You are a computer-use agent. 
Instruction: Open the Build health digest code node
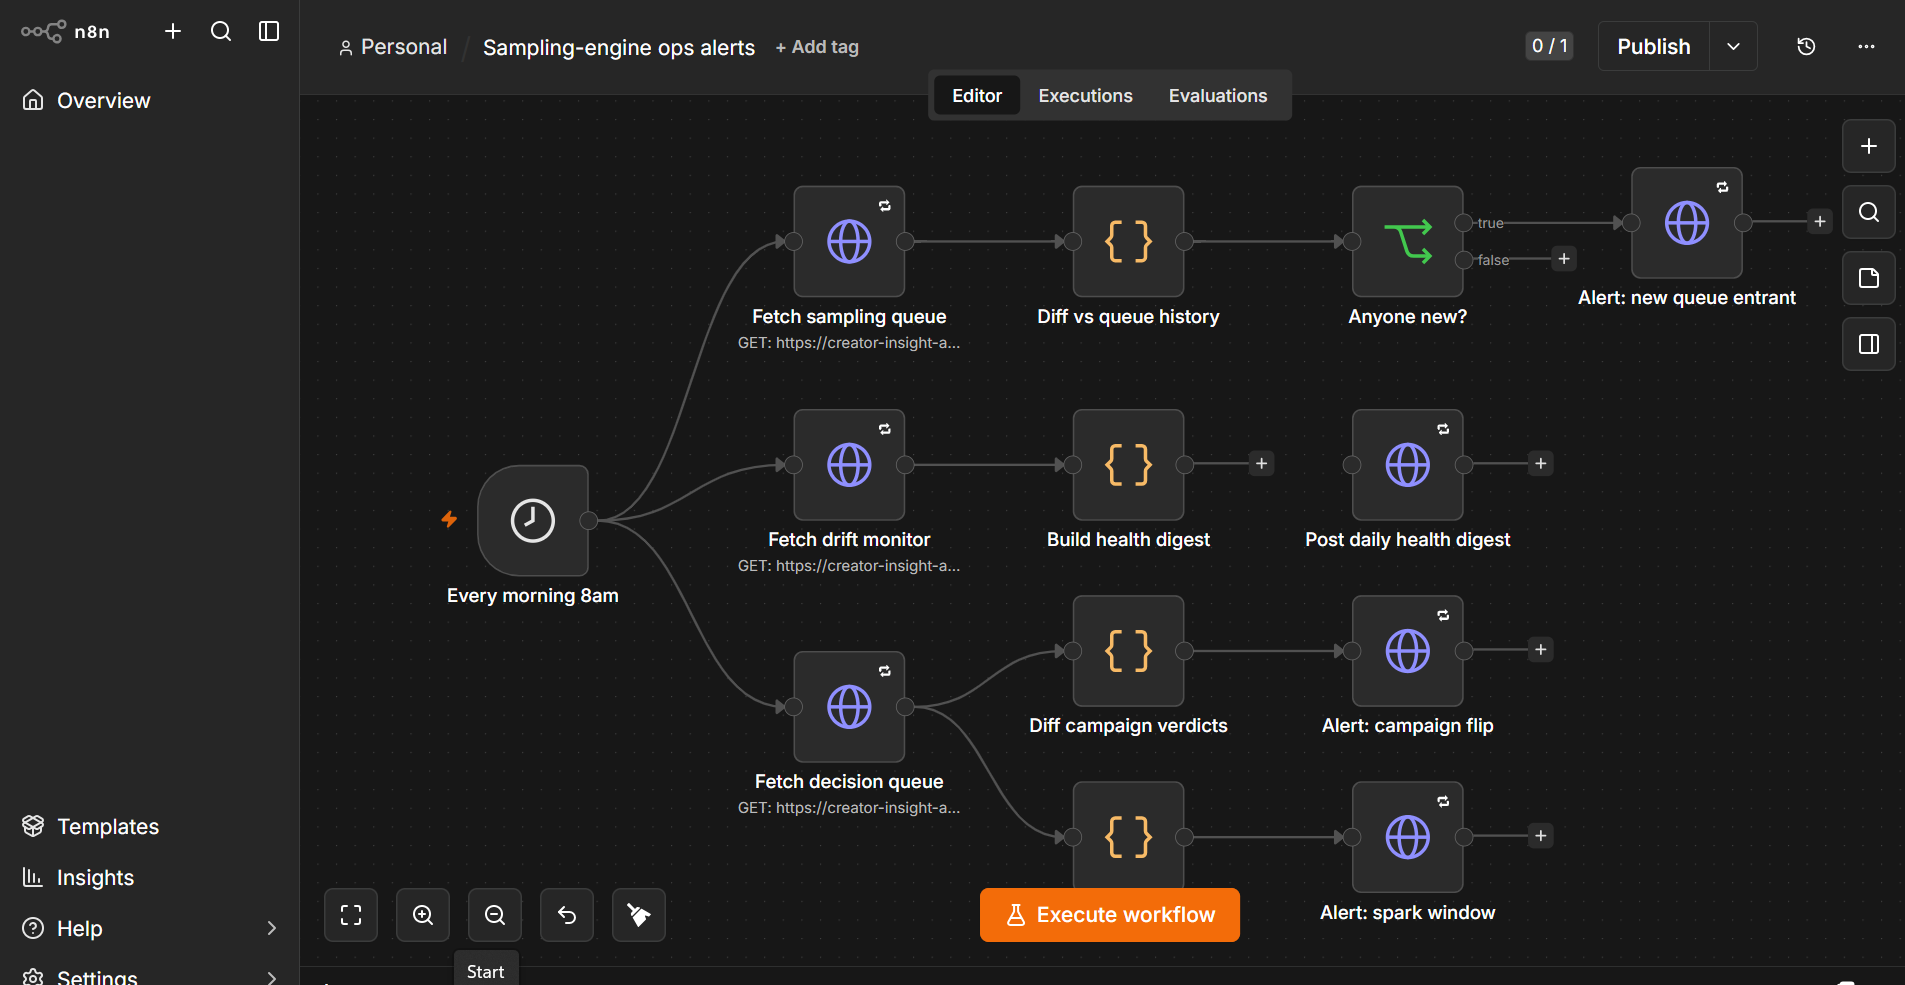[x=1128, y=464]
